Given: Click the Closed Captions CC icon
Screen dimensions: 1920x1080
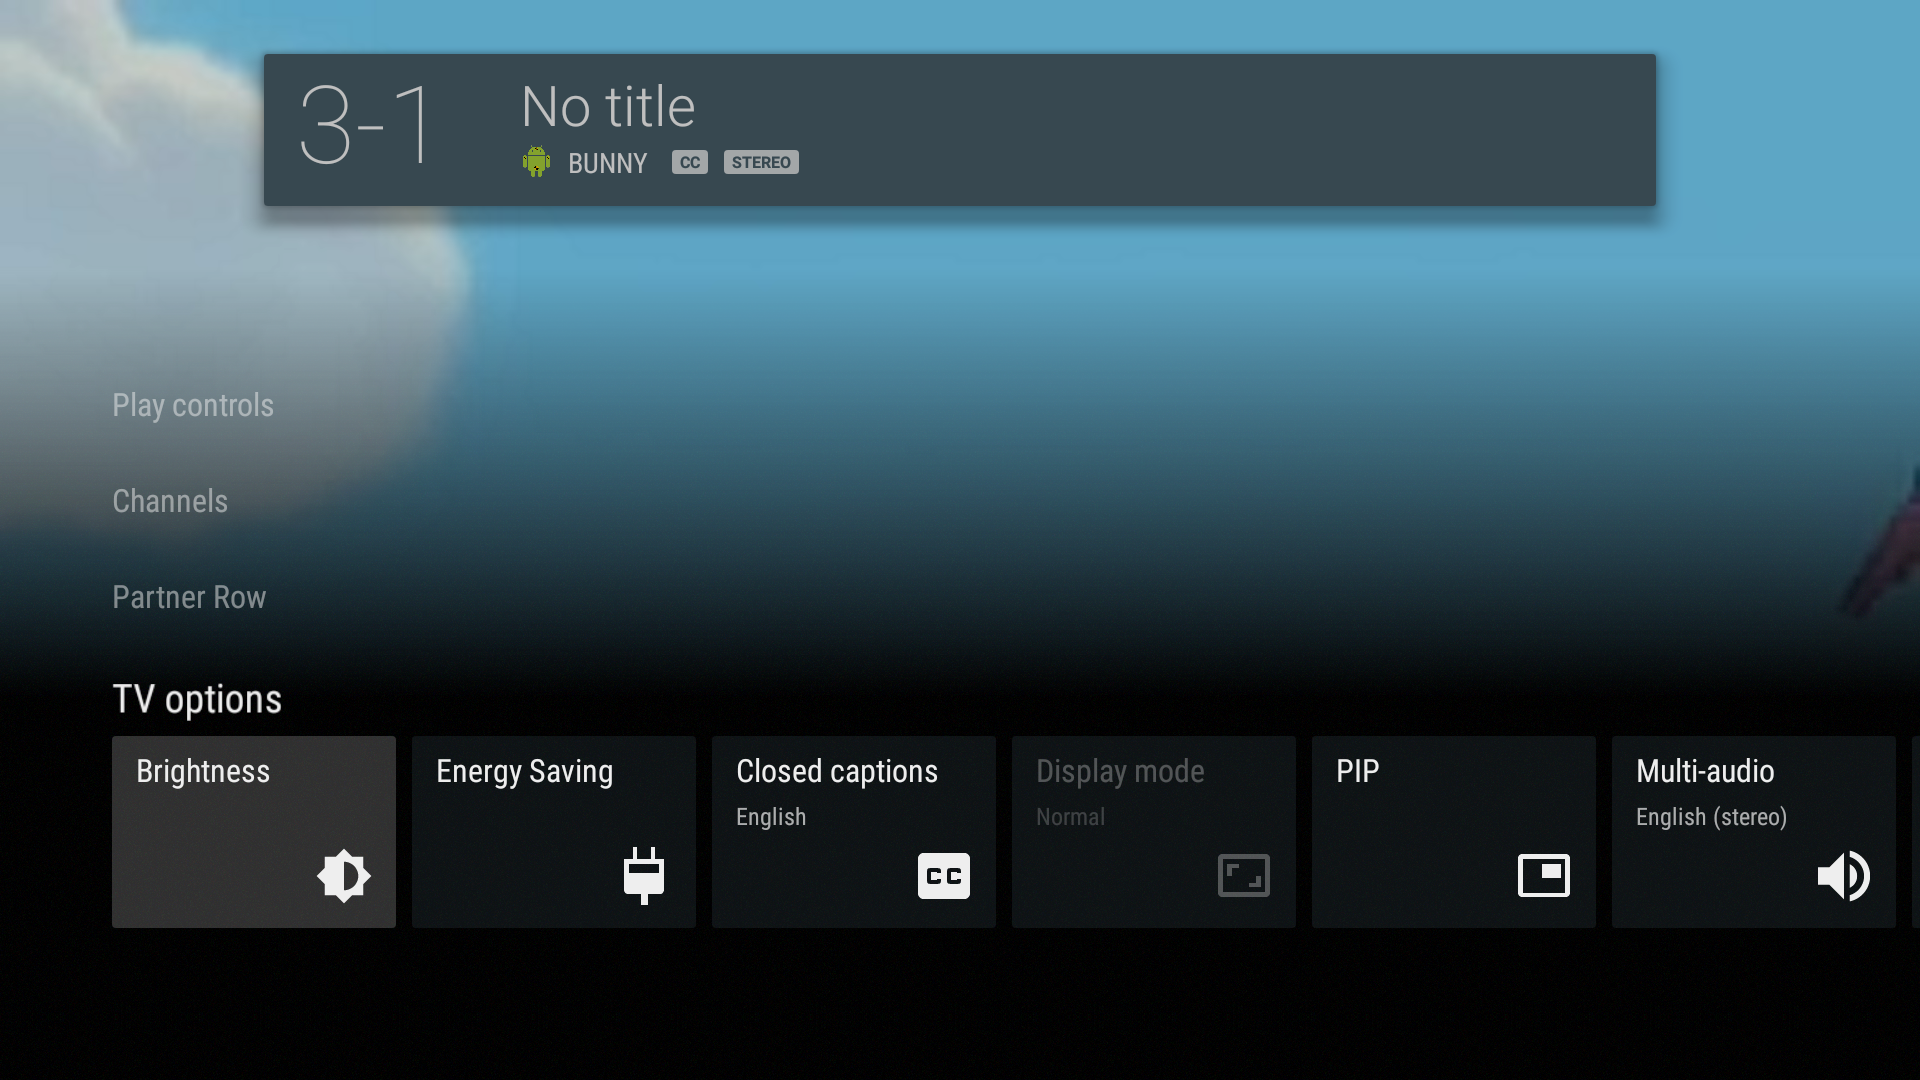Looking at the screenshot, I should [x=944, y=876].
